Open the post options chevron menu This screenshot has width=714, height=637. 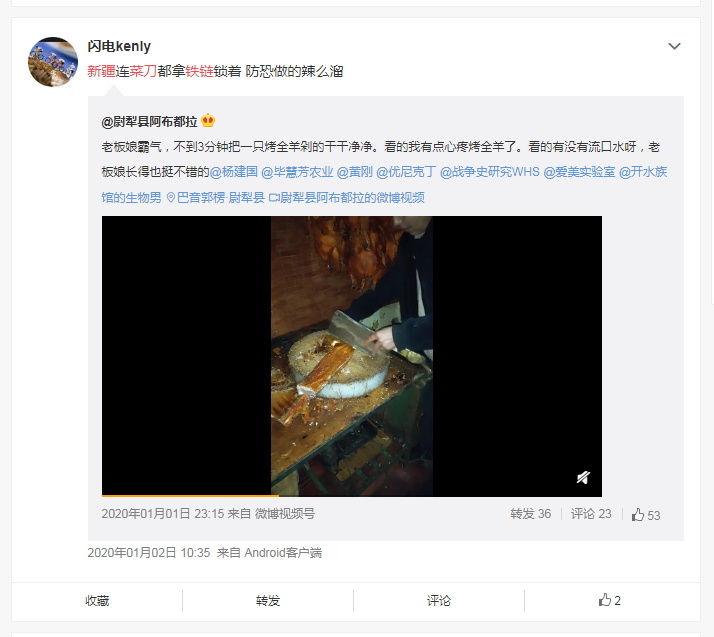(x=674, y=46)
